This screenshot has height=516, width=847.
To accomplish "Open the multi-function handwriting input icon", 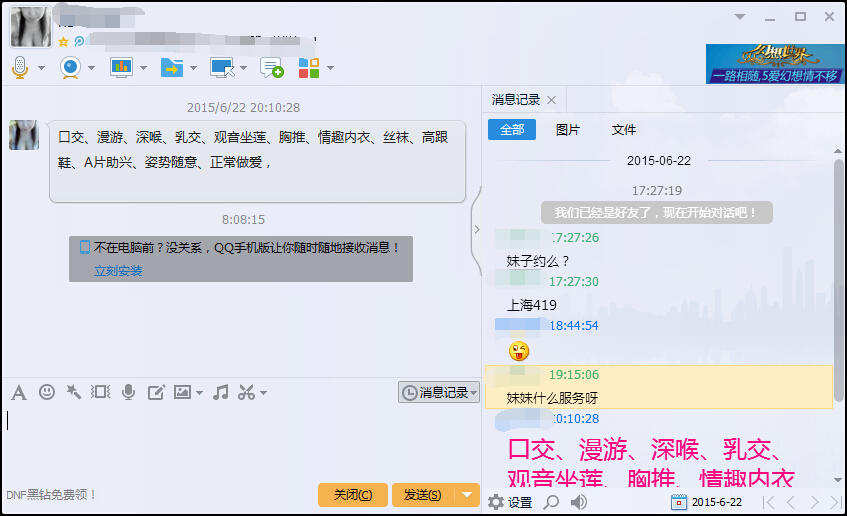I will click(x=156, y=392).
